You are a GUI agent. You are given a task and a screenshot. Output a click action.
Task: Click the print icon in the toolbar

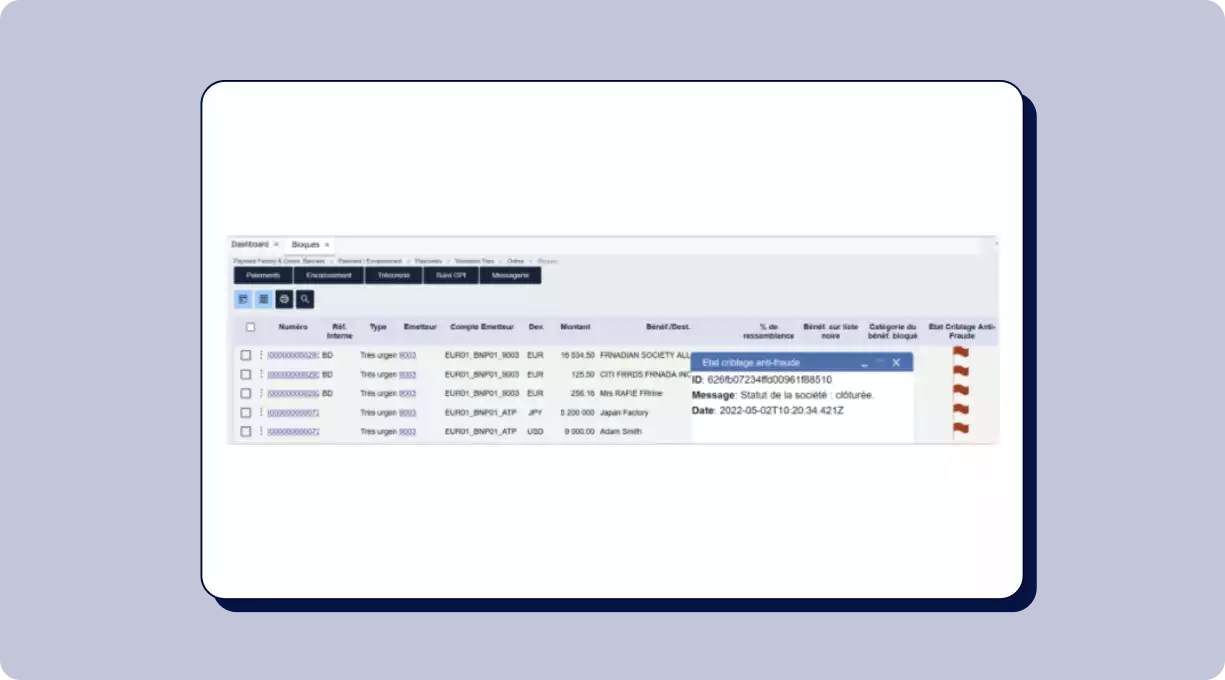(x=284, y=299)
